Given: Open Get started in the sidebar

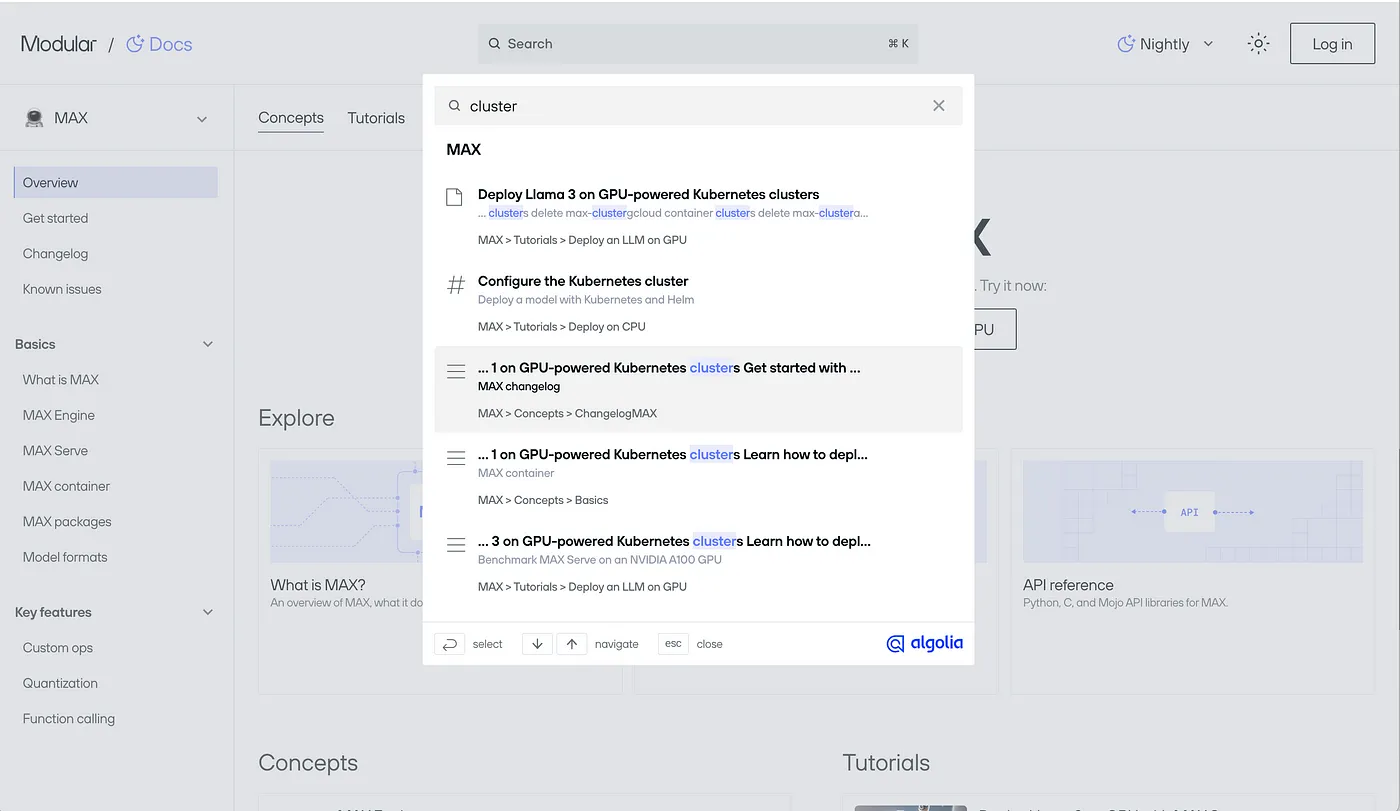Looking at the screenshot, I should (x=55, y=218).
